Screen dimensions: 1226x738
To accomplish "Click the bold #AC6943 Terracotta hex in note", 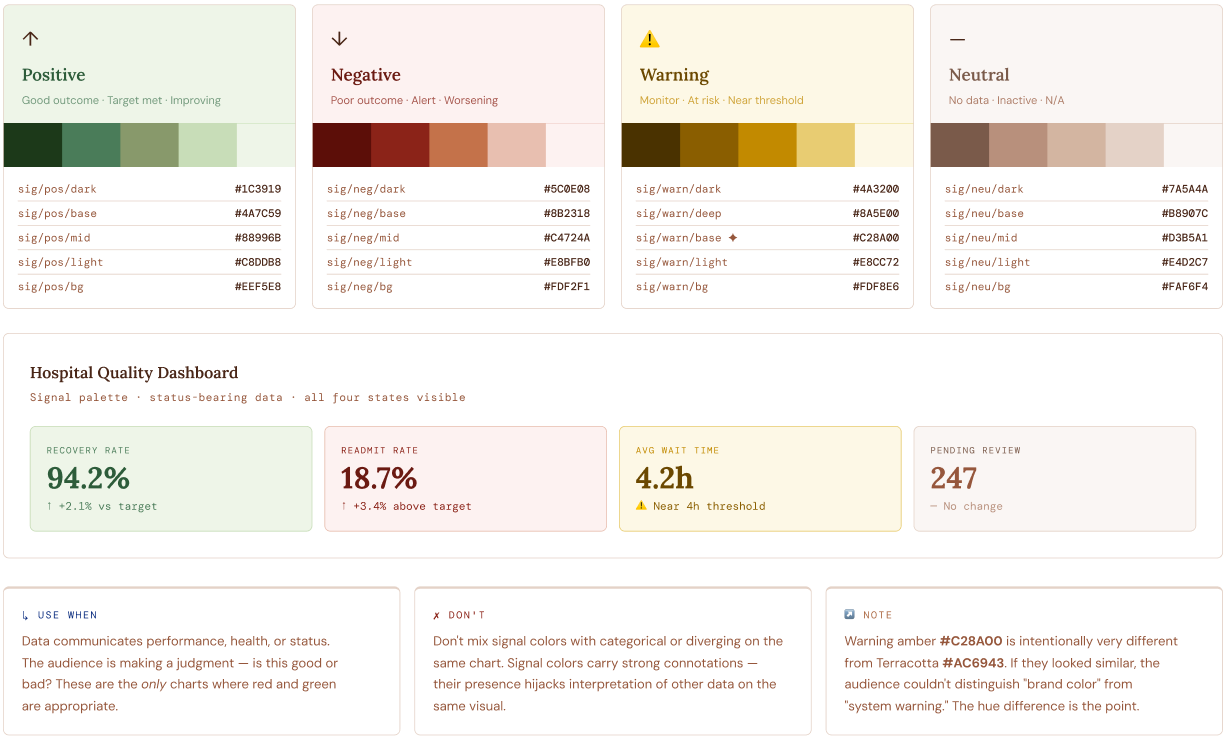I will coord(973,663).
